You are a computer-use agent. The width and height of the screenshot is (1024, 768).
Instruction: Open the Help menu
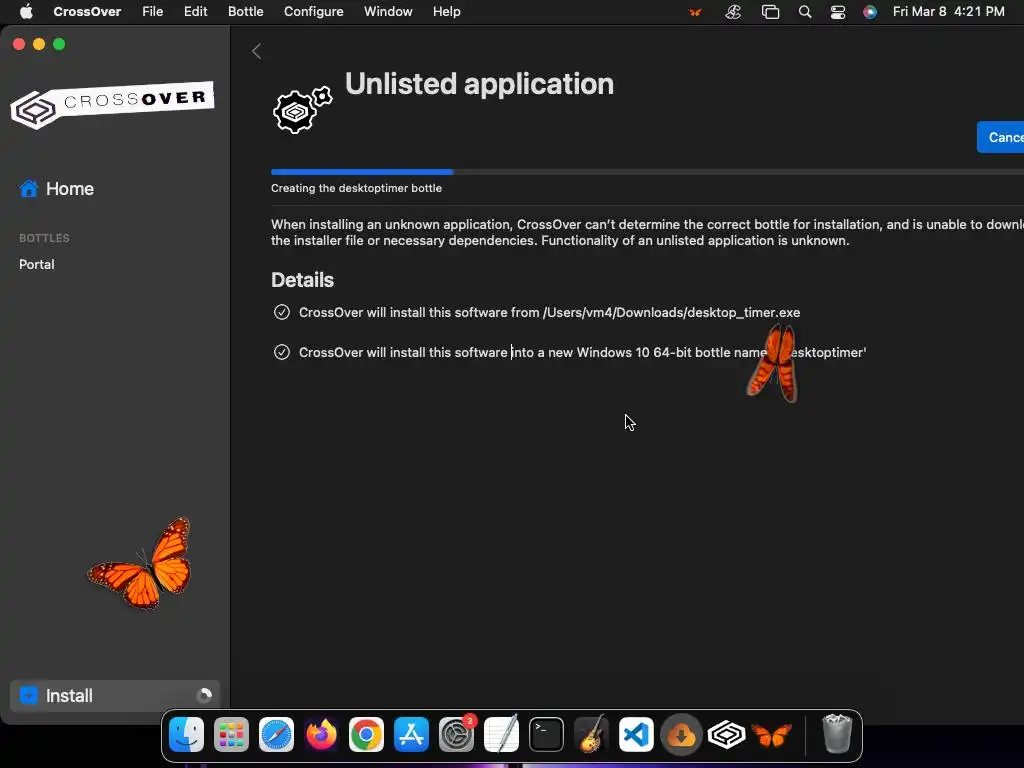[x=447, y=12]
